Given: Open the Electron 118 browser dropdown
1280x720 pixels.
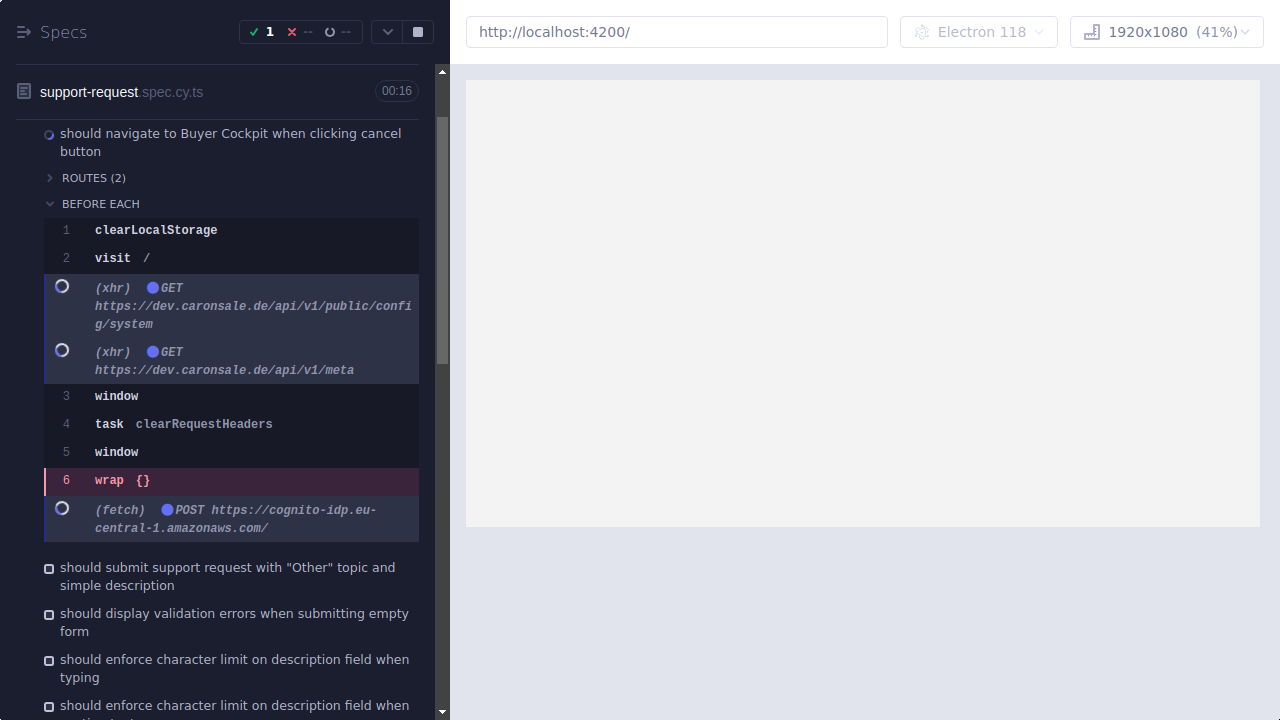Looking at the screenshot, I should [x=978, y=31].
